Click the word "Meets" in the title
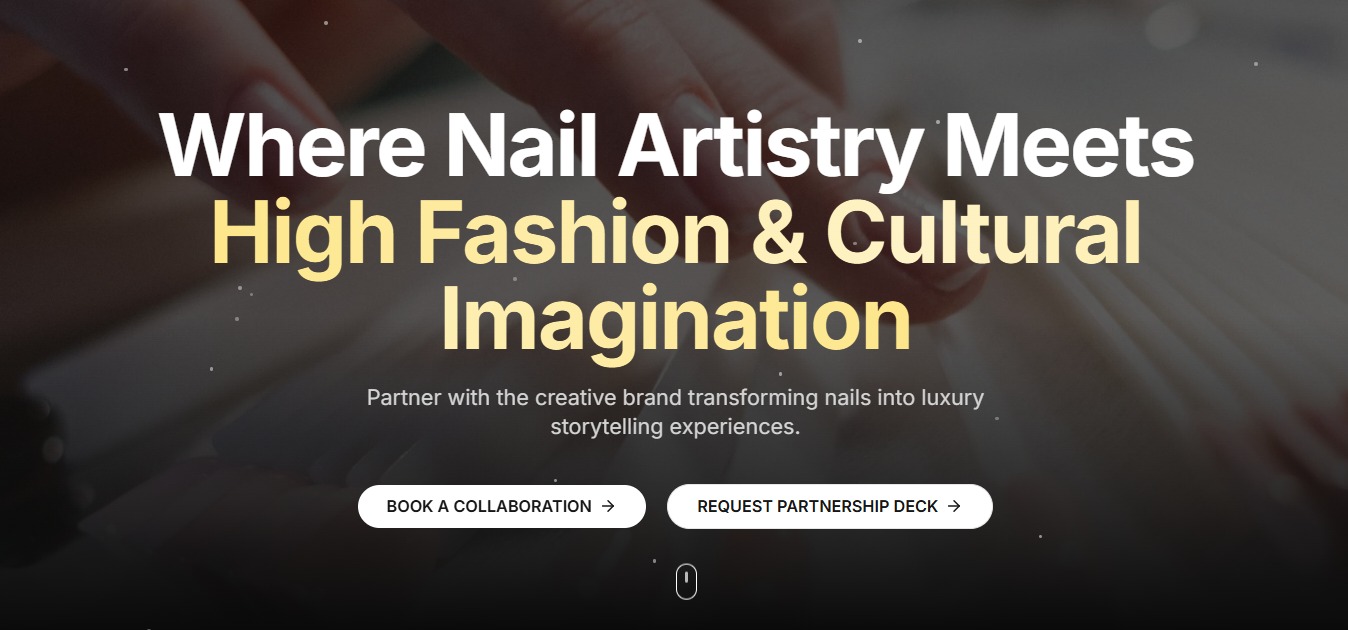The image size is (1348, 630). pos(1069,146)
